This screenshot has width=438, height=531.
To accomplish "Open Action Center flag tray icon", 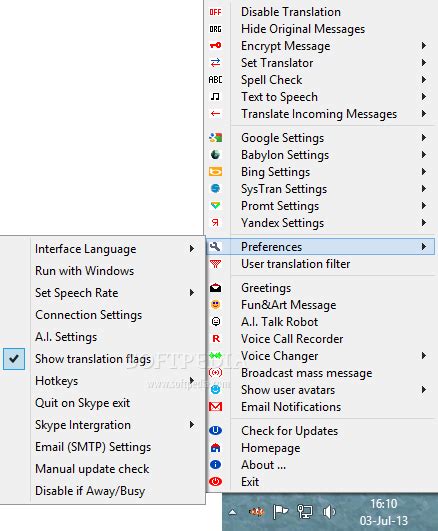I will click(x=280, y=512).
